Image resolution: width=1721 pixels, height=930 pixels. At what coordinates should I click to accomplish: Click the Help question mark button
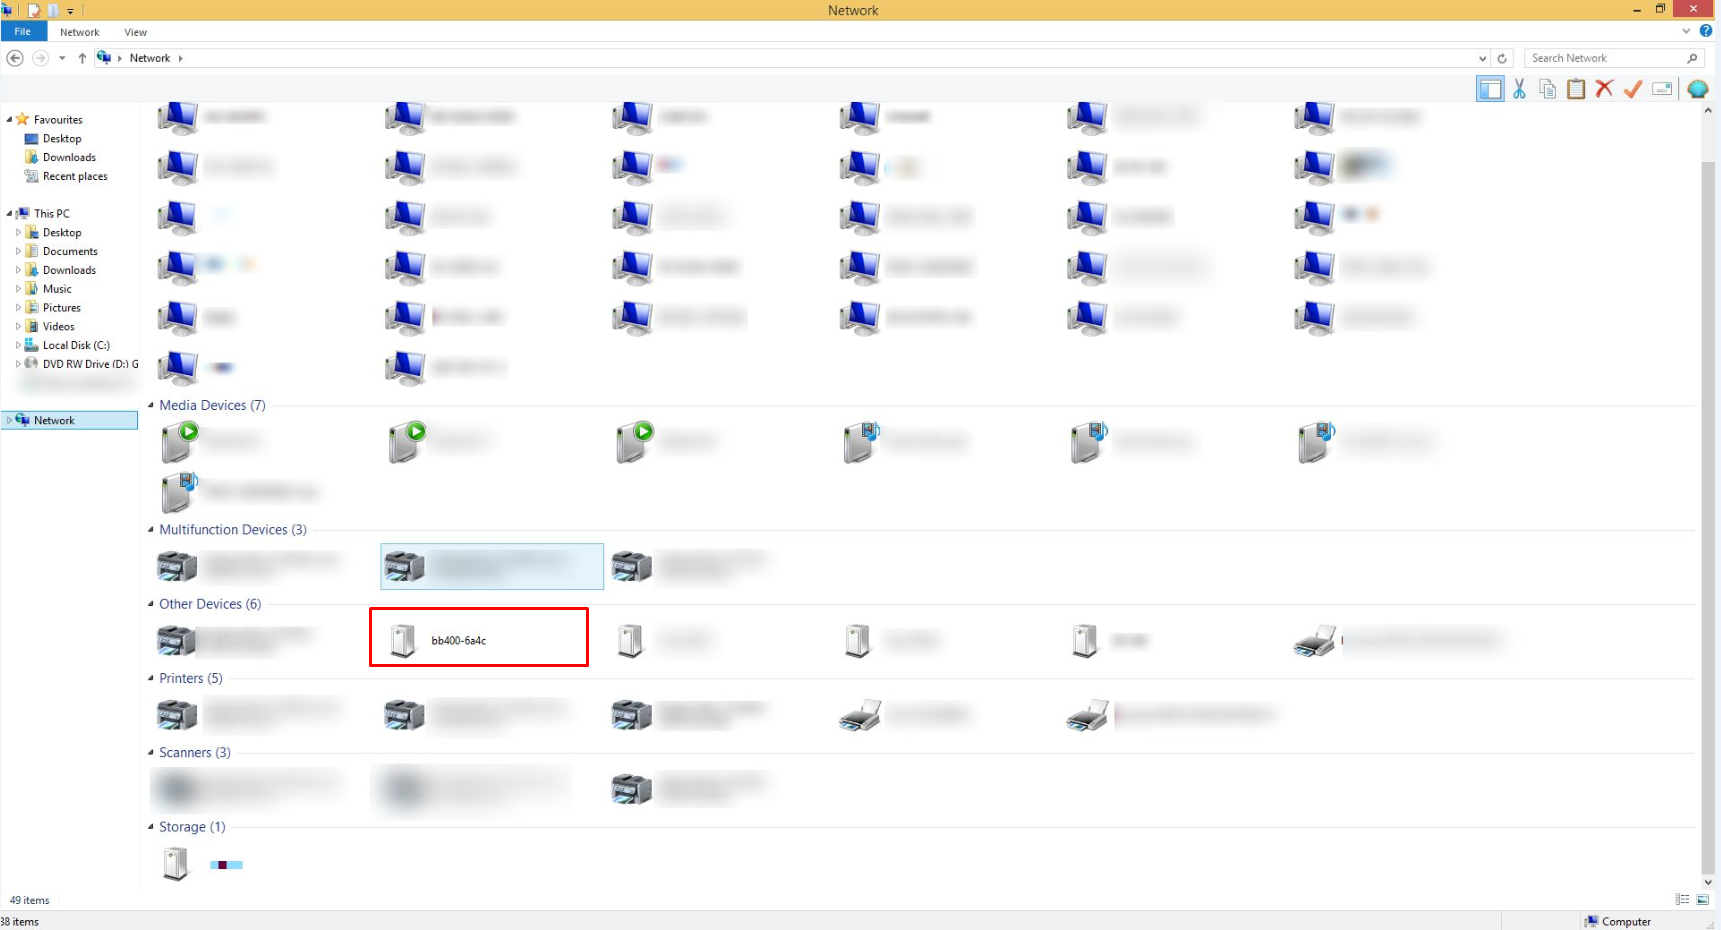pos(1707,31)
